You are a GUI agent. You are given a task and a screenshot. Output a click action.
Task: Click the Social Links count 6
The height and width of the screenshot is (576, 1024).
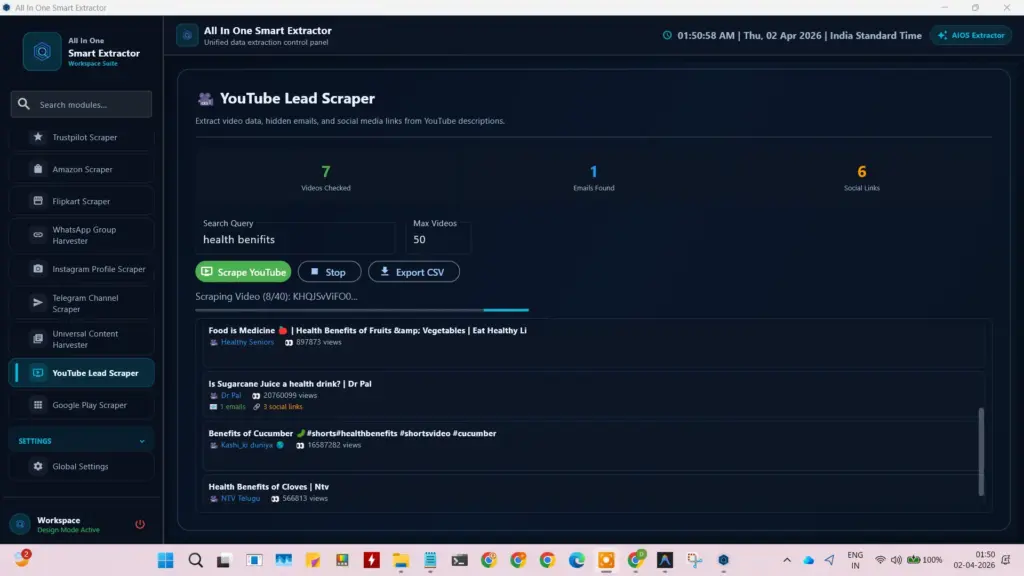[x=861, y=172]
